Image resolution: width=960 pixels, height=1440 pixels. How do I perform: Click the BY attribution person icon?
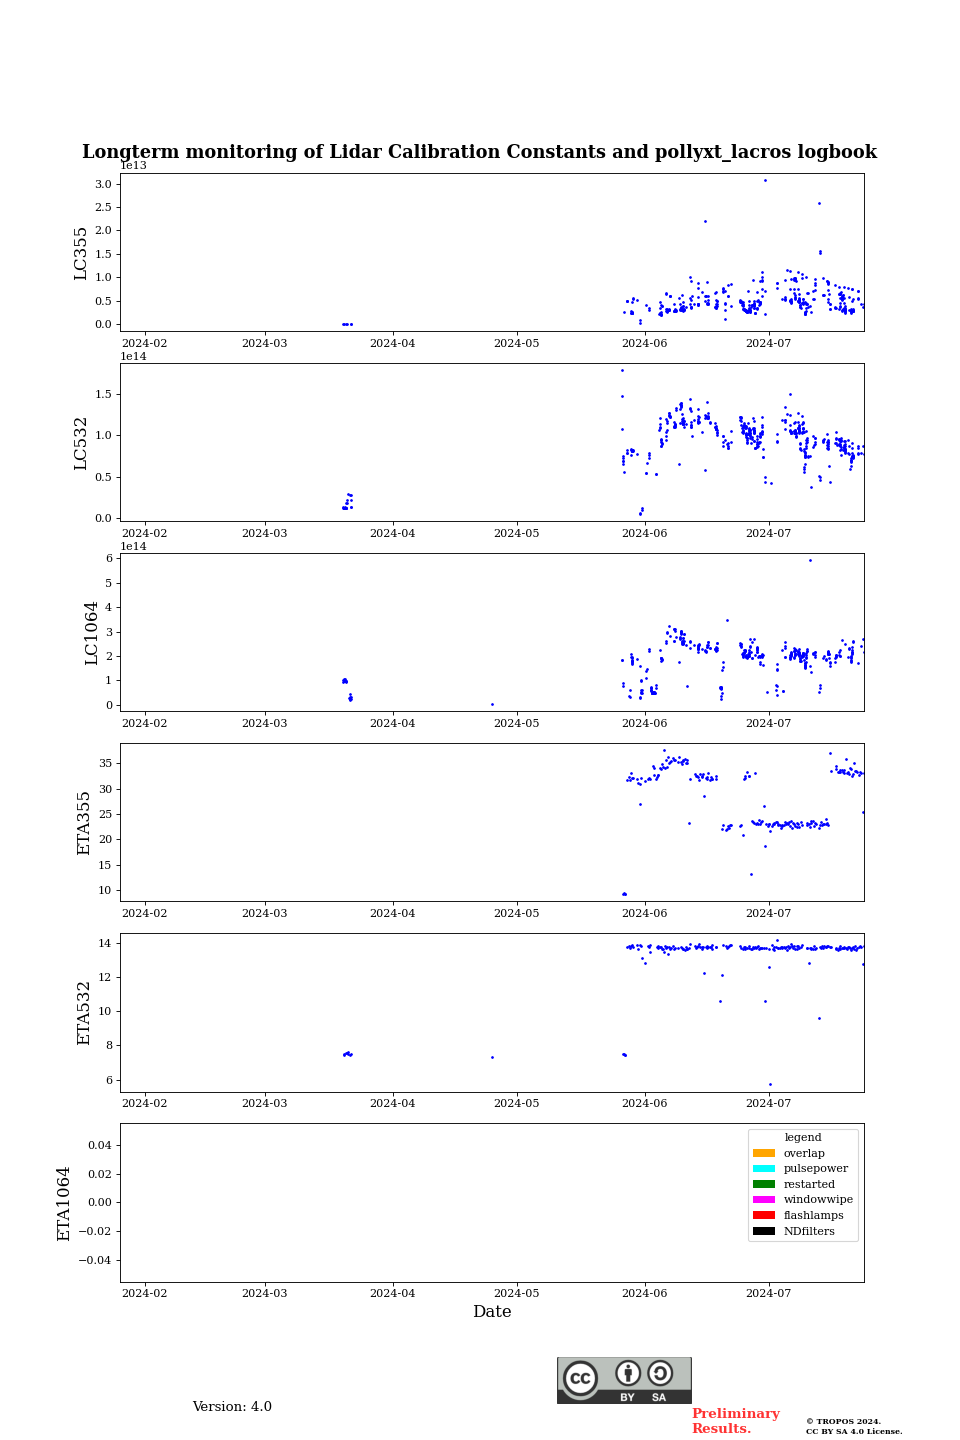(628, 1373)
